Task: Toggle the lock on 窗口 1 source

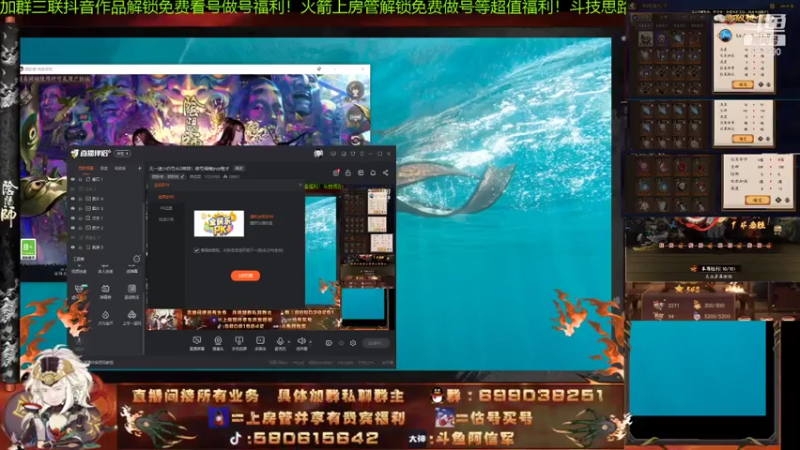Action: [x=80, y=180]
